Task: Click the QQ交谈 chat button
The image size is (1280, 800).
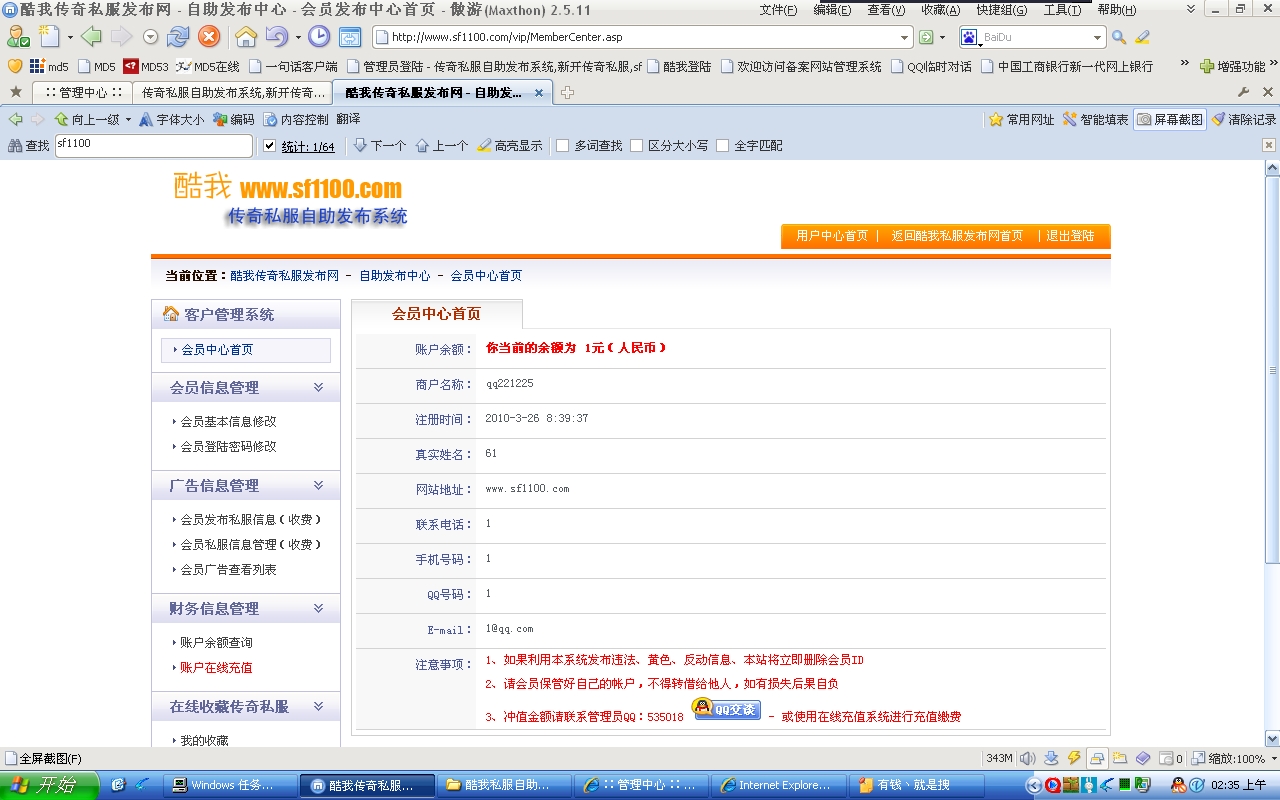Action: (x=727, y=710)
